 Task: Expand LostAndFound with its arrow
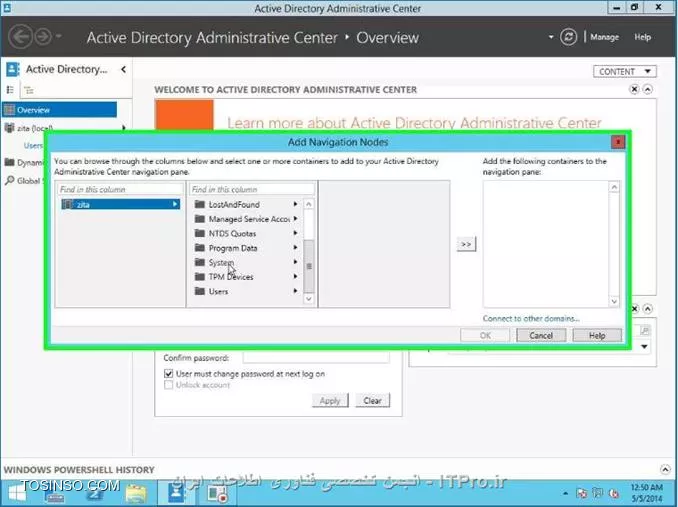click(x=295, y=204)
